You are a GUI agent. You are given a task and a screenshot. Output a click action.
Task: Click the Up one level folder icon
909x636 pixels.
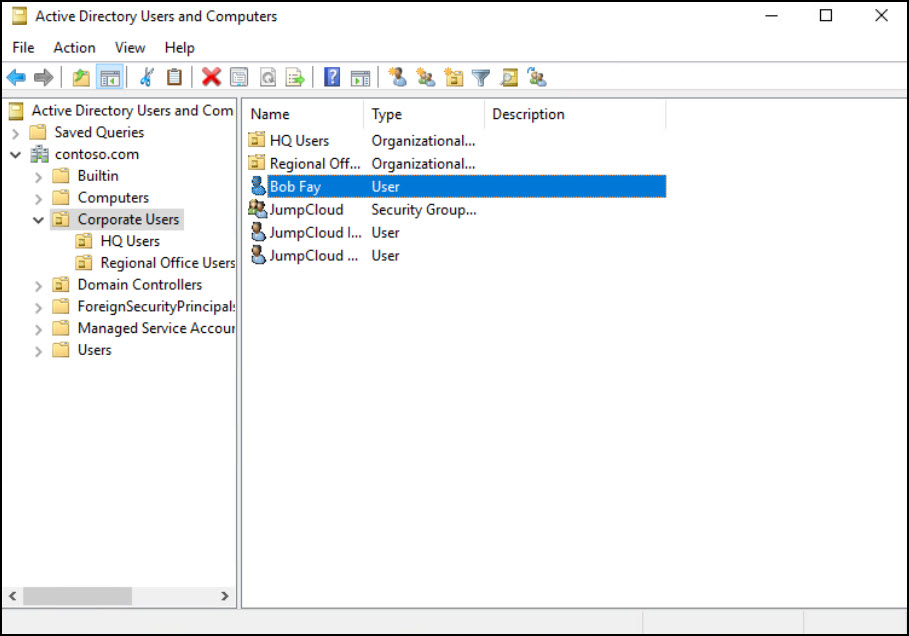pyautogui.click(x=81, y=77)
